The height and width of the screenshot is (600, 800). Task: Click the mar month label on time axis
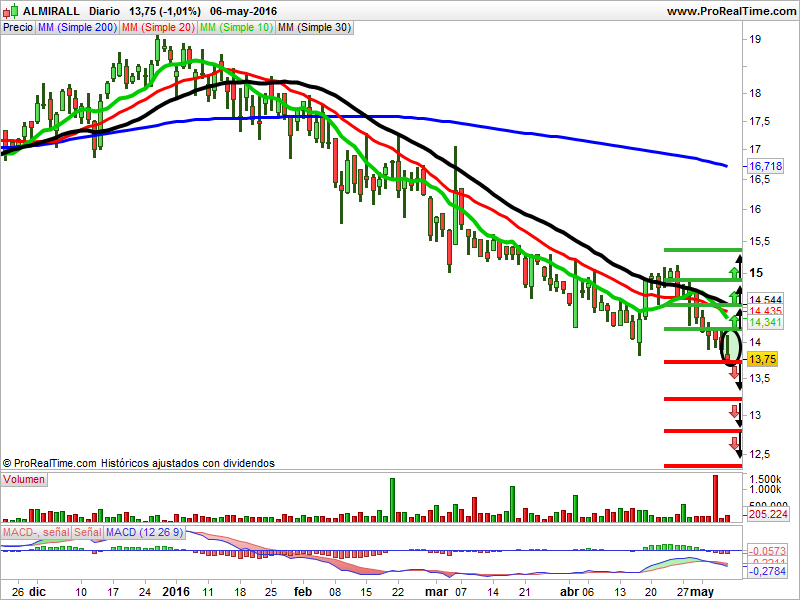coord(437,592)
